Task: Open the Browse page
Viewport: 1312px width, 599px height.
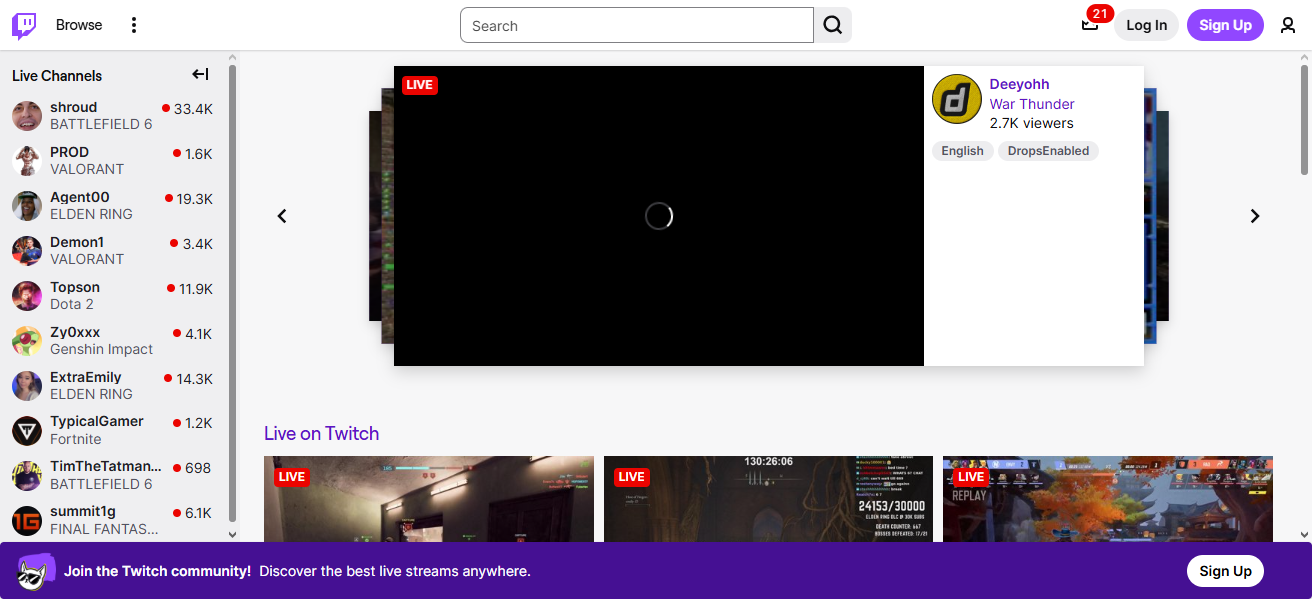Action: [79, 25]
